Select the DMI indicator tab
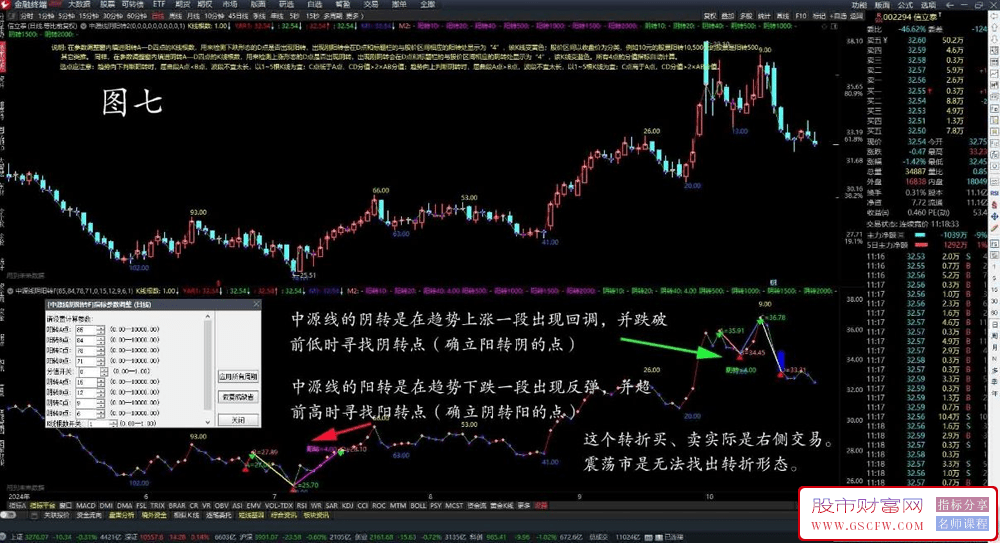 (x=106, y=505)
